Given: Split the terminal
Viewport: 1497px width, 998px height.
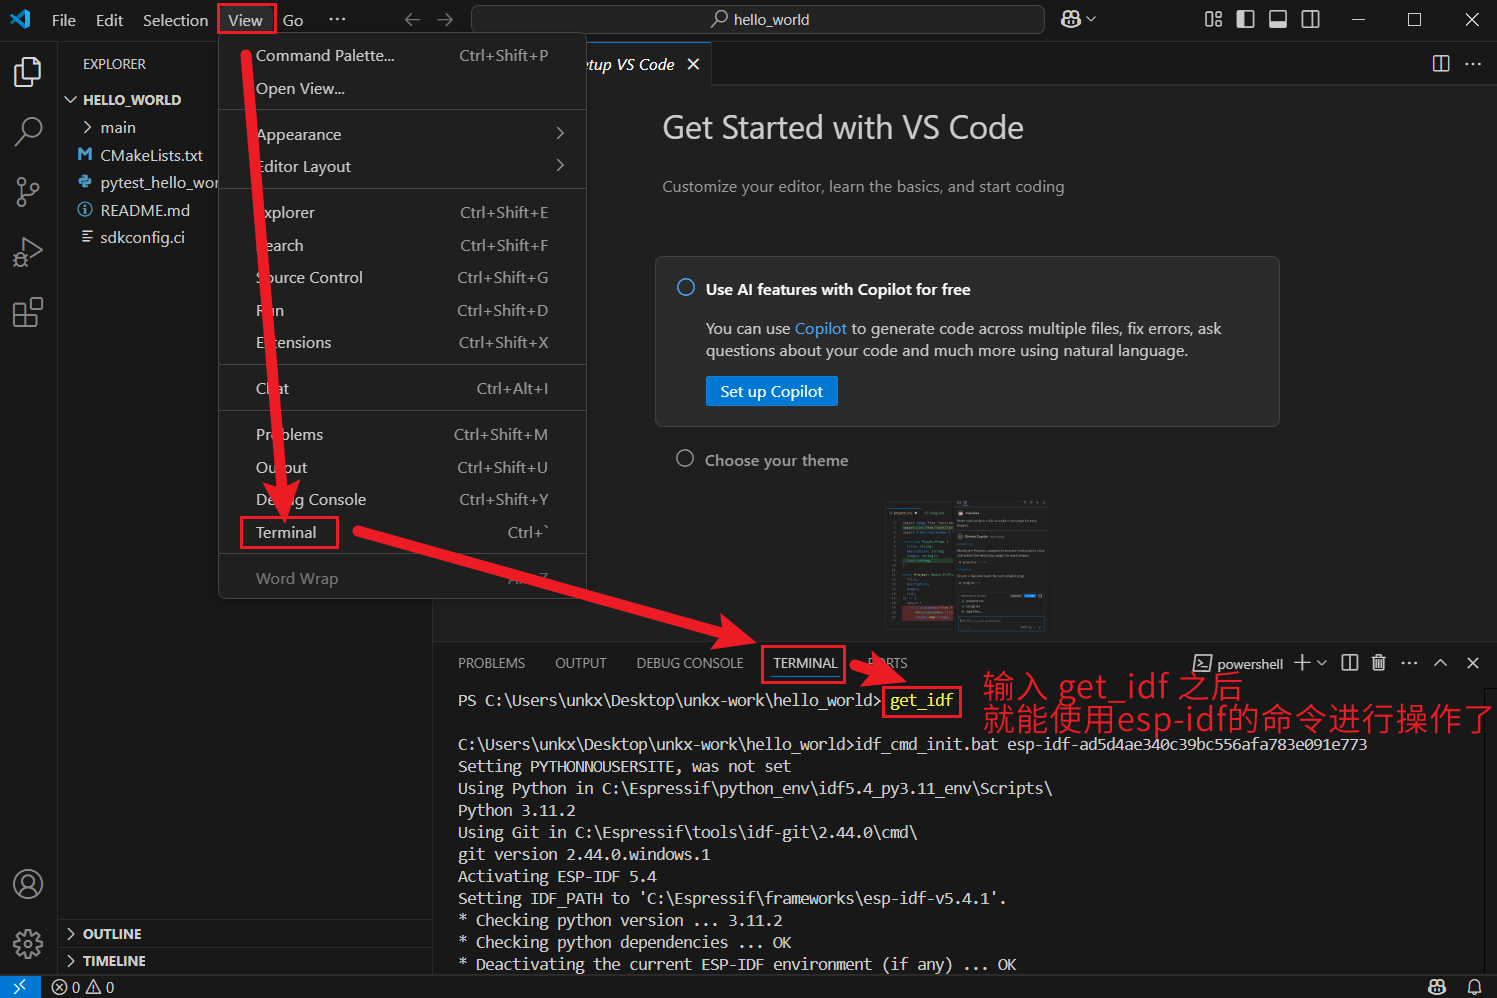Looking at the screenshot, I should [x=1348, y=662].
